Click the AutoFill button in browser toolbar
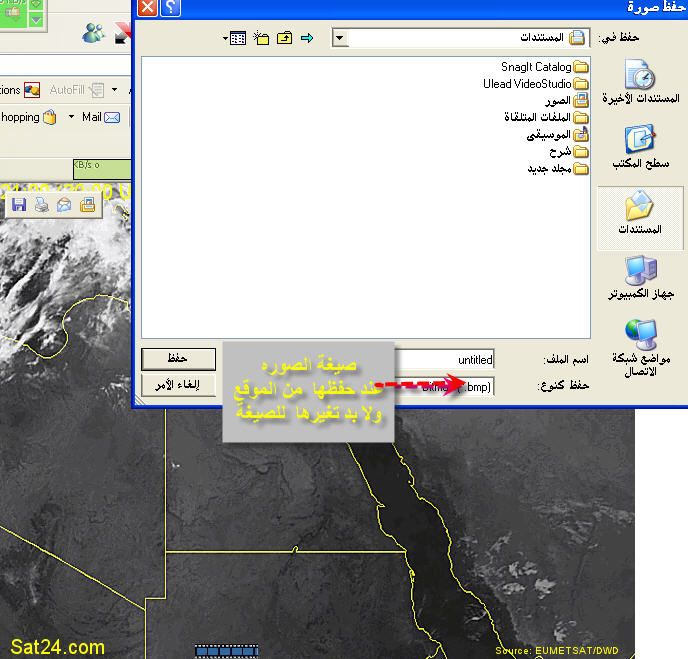 click(x=76, y=90)
